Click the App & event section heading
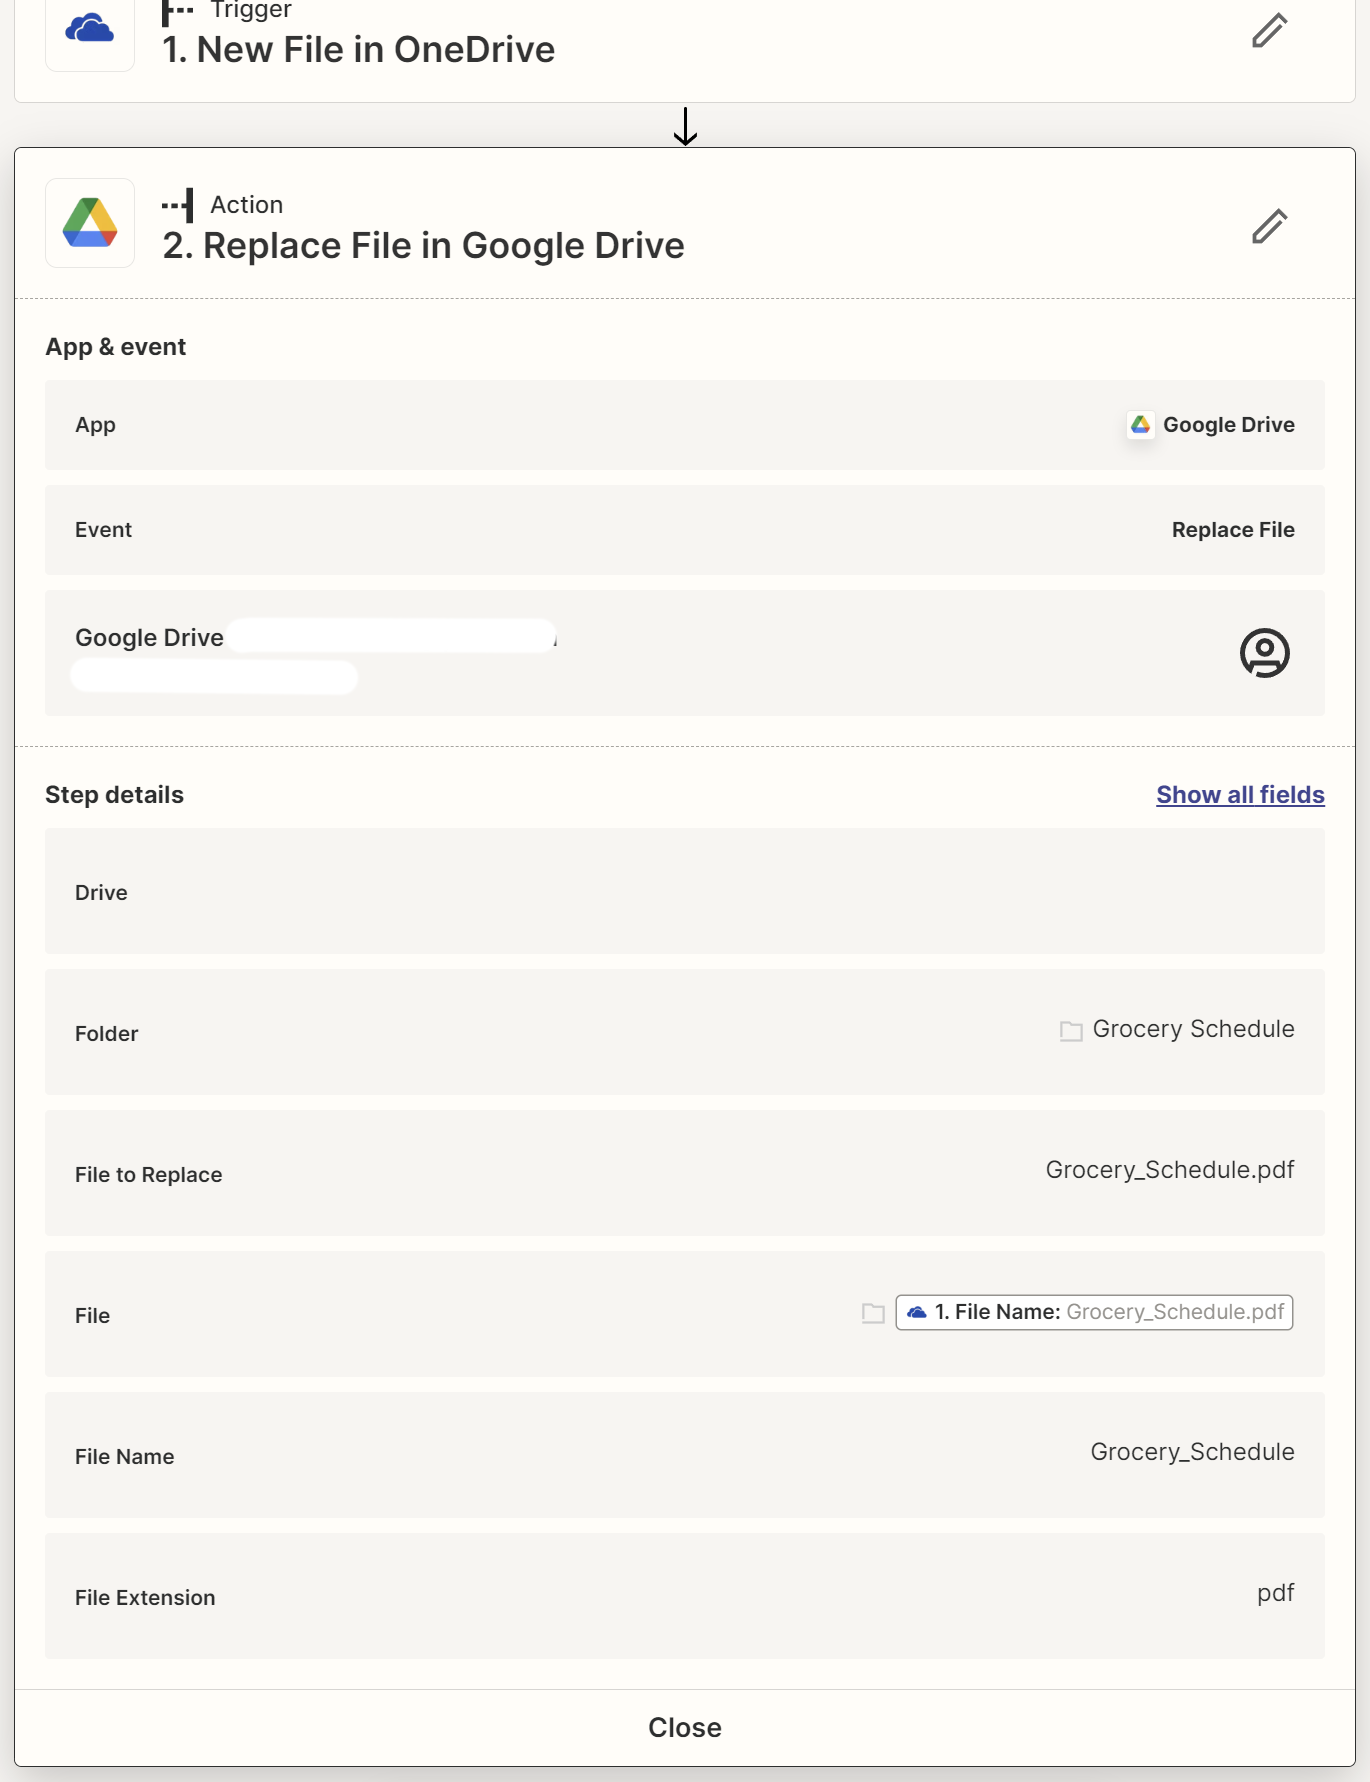Viewport: 1370px width, 1782px height. coord(116,347)
